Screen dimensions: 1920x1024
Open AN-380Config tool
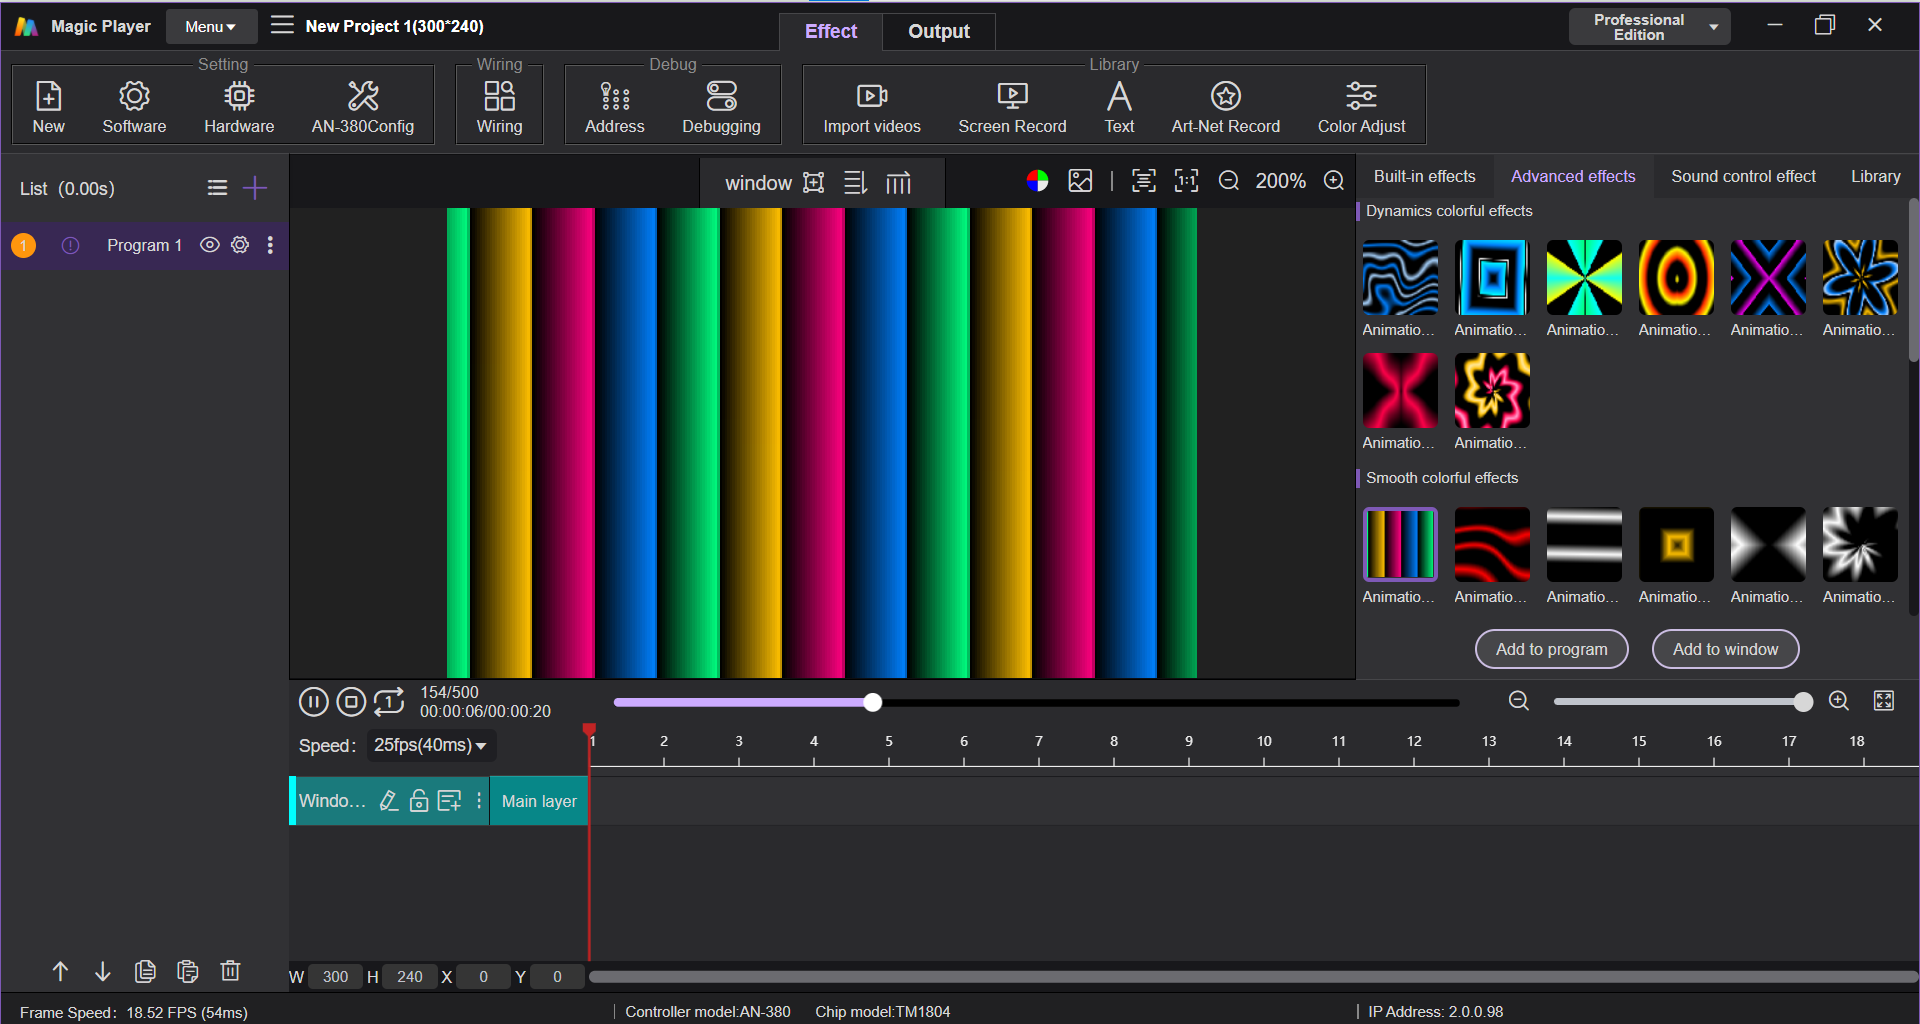click(x=362, y=106)
